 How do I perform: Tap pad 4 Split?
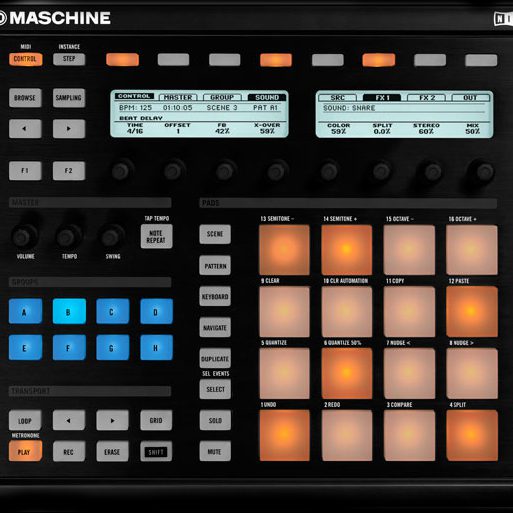[x=472, y=435]
